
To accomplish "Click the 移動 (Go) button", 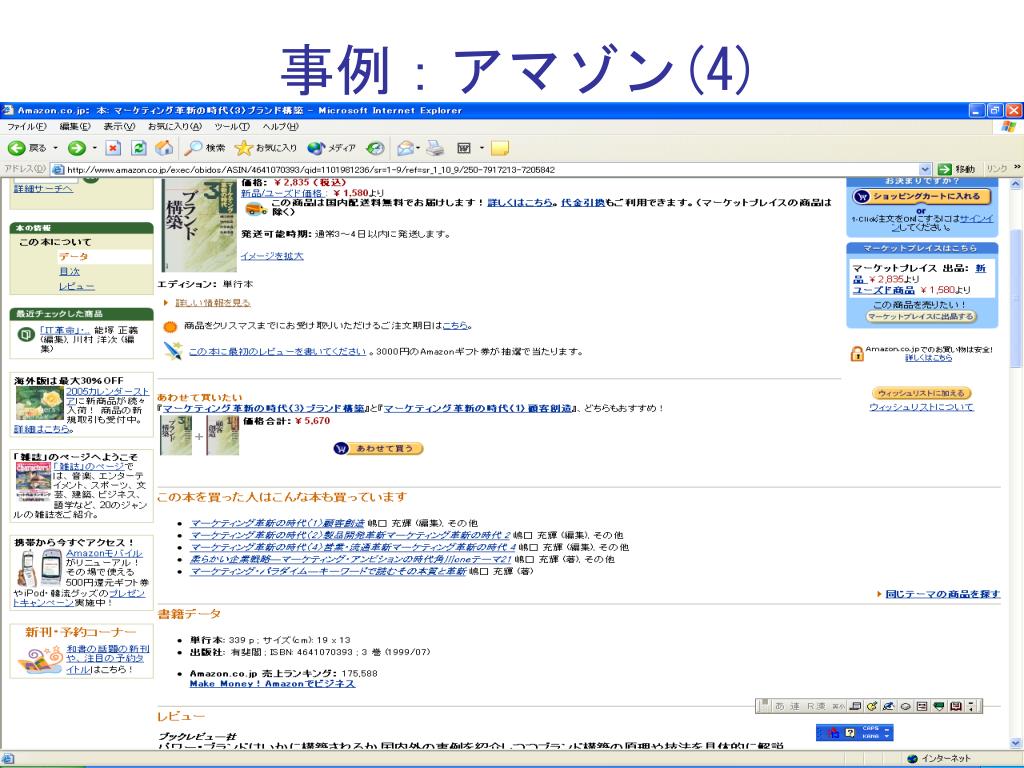I will point(956,169).
